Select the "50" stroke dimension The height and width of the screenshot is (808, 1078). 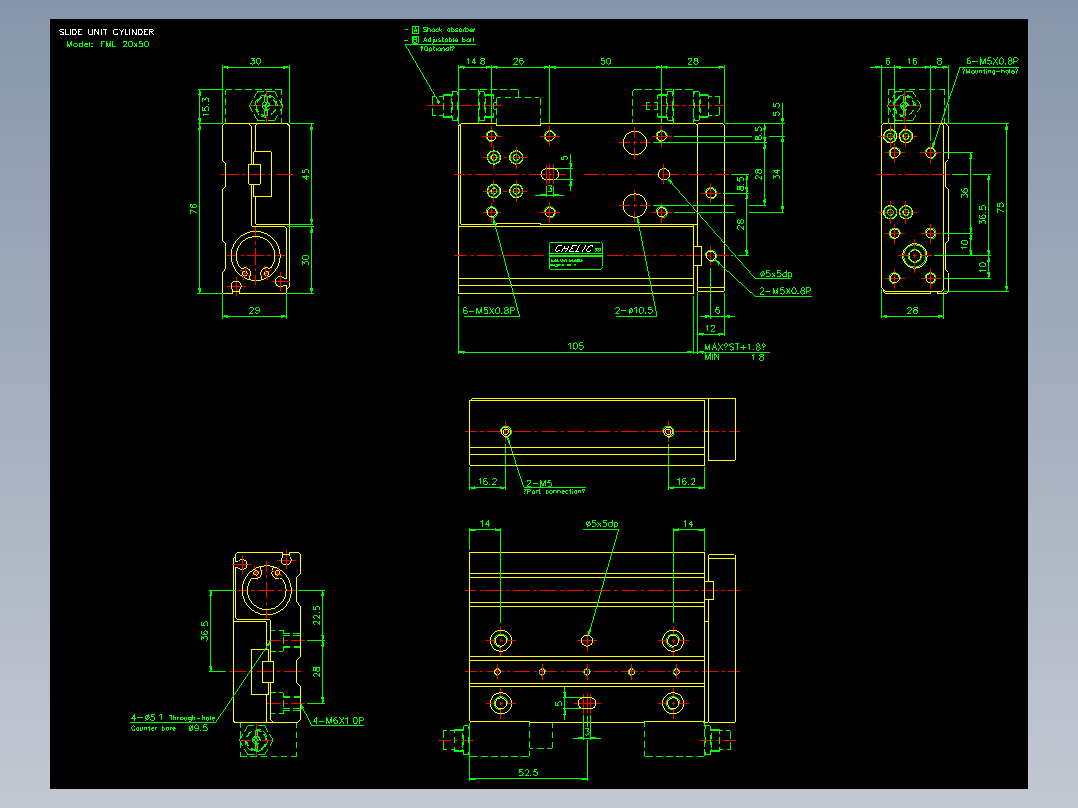click(606, 61)
